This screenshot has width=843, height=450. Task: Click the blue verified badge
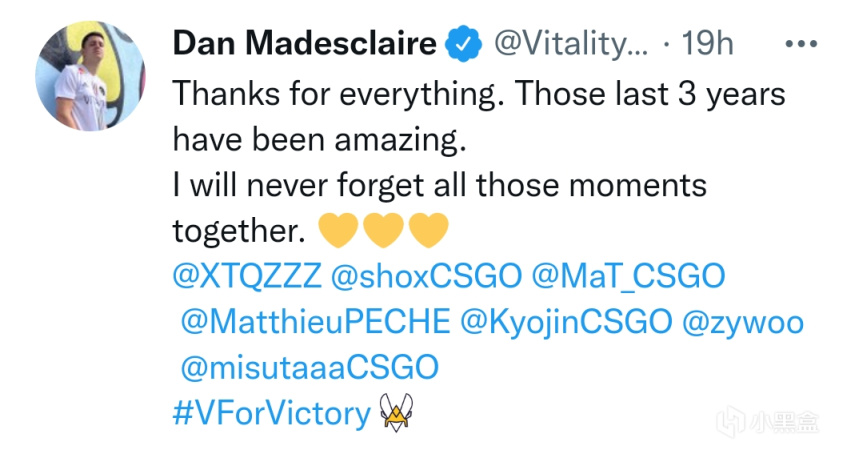click(x=460, y=44)
